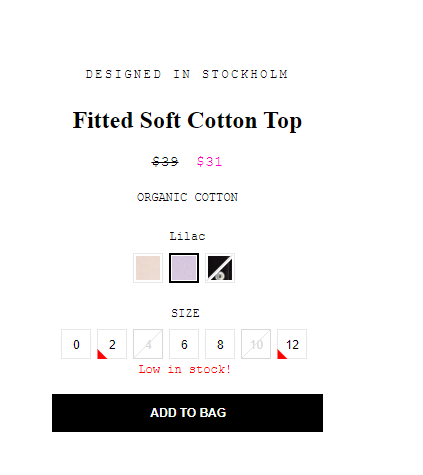423x475 pixels.
Task: Select size 2
Action: 112,344
